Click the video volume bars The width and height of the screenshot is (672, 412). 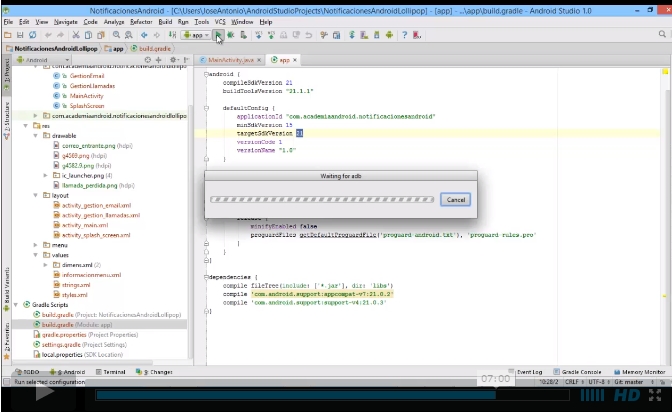pyautogui.click(x=592, y=395)
